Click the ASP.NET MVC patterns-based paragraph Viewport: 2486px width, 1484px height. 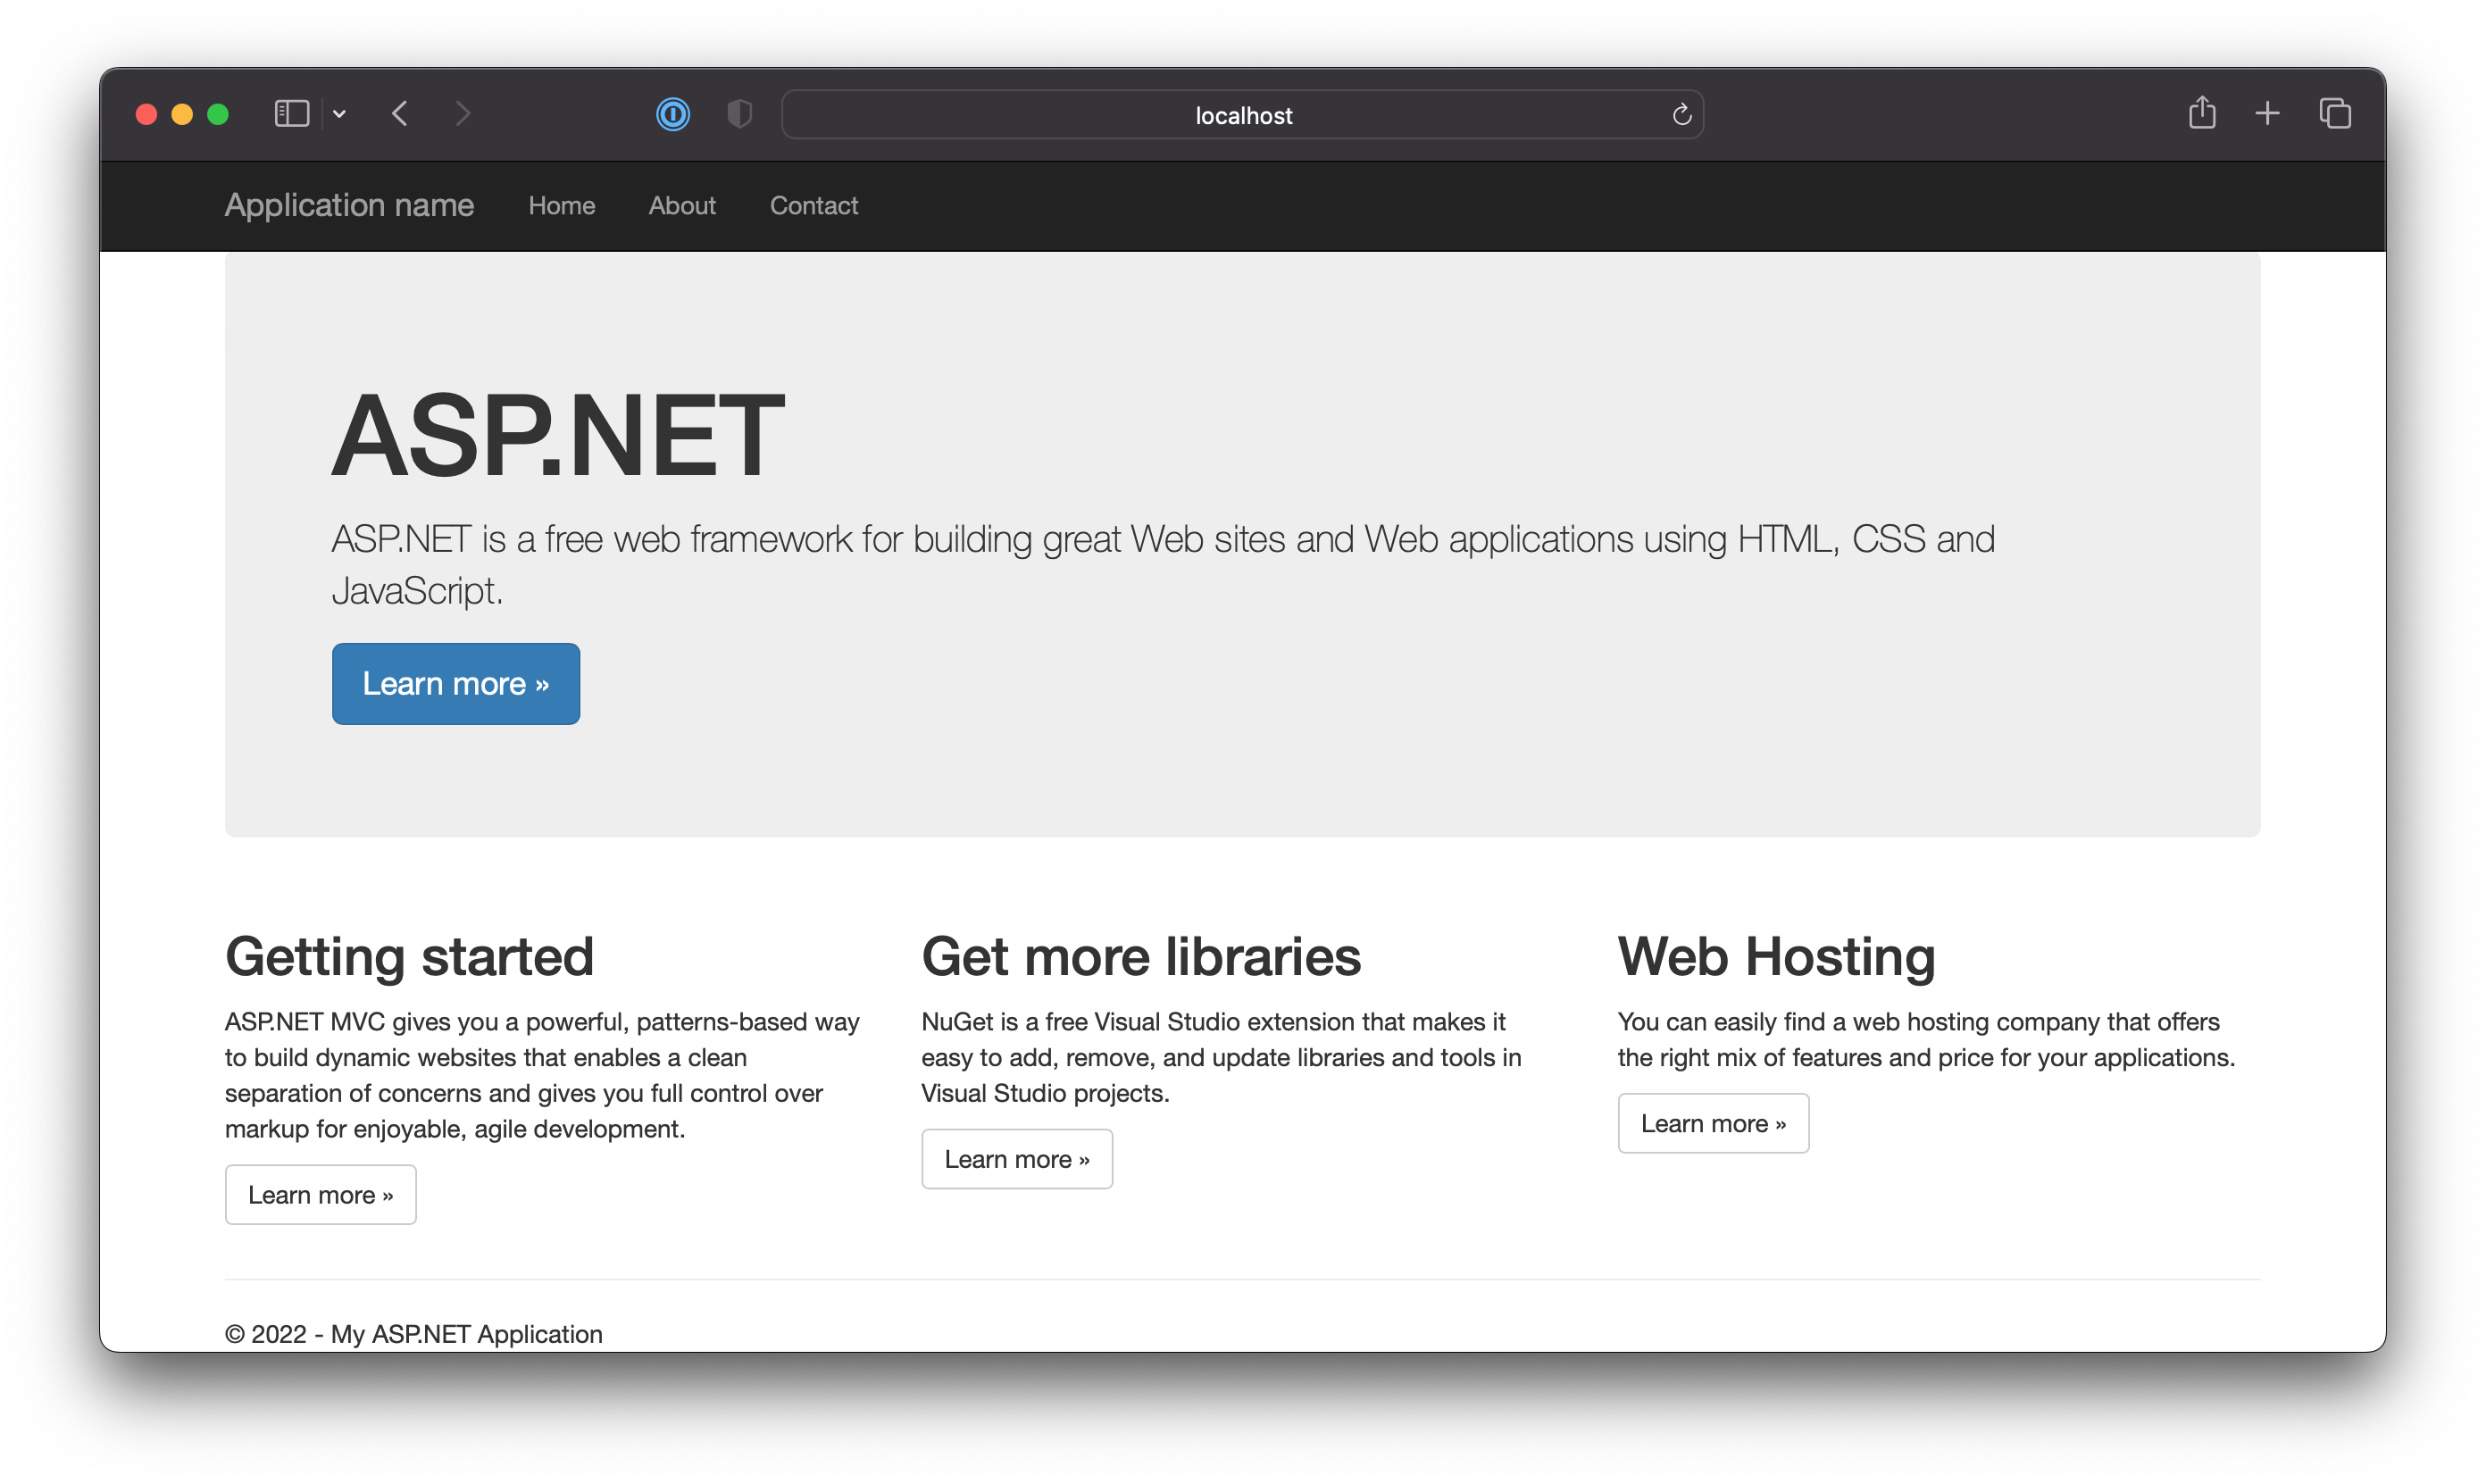[x=543, y=1075]
